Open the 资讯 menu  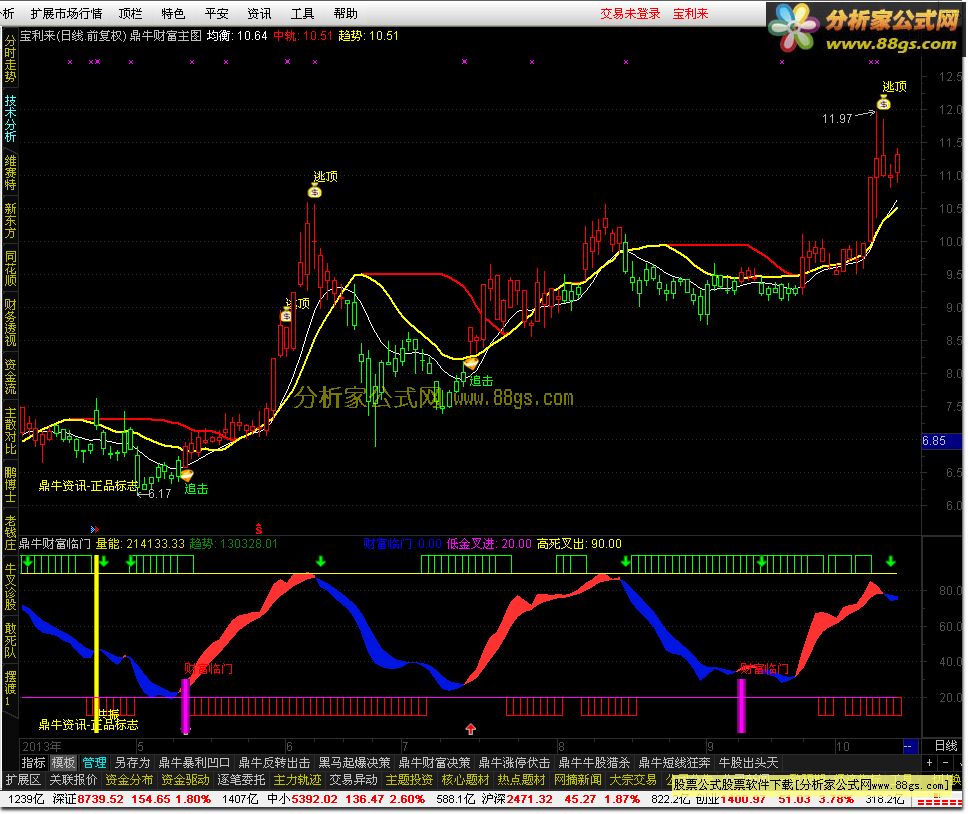click(x=259, y=14)
